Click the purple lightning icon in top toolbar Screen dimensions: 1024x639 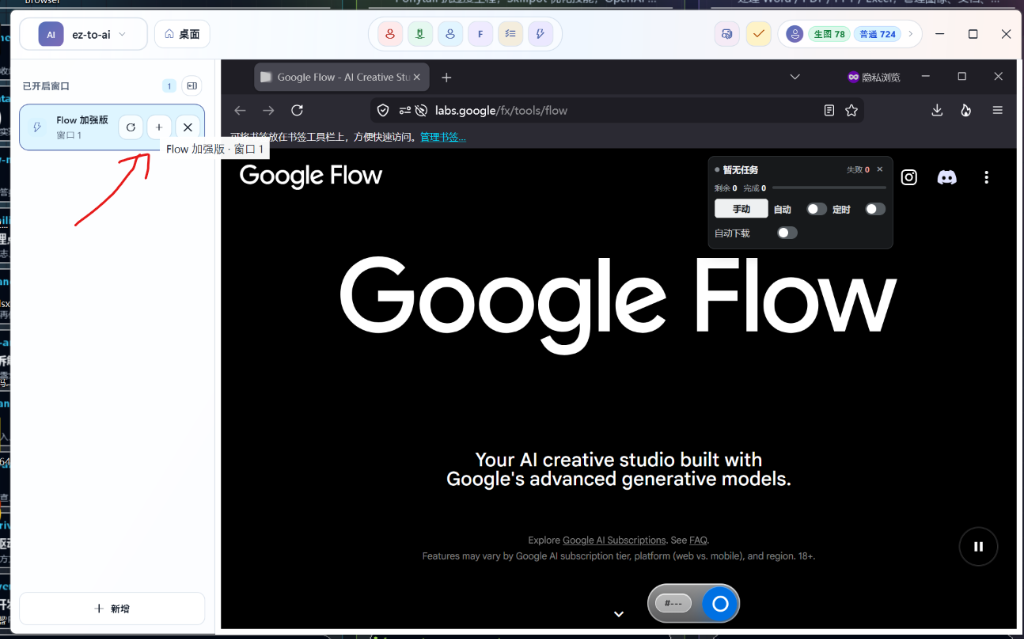540,34
